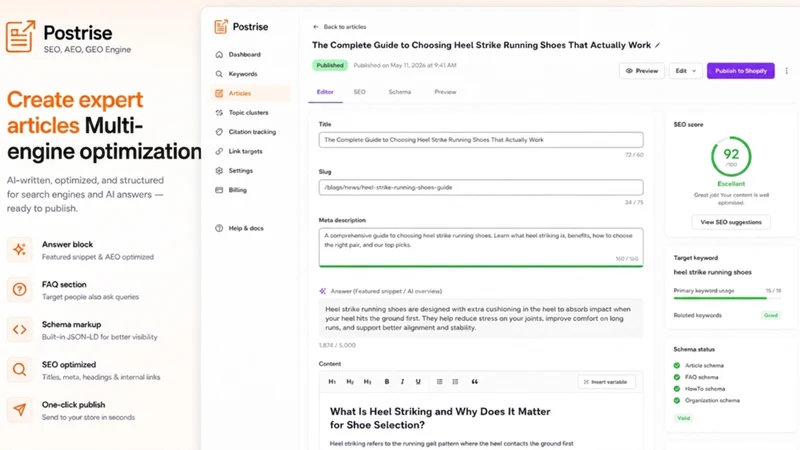Click the Dashboard home icon

click(219, 55)
